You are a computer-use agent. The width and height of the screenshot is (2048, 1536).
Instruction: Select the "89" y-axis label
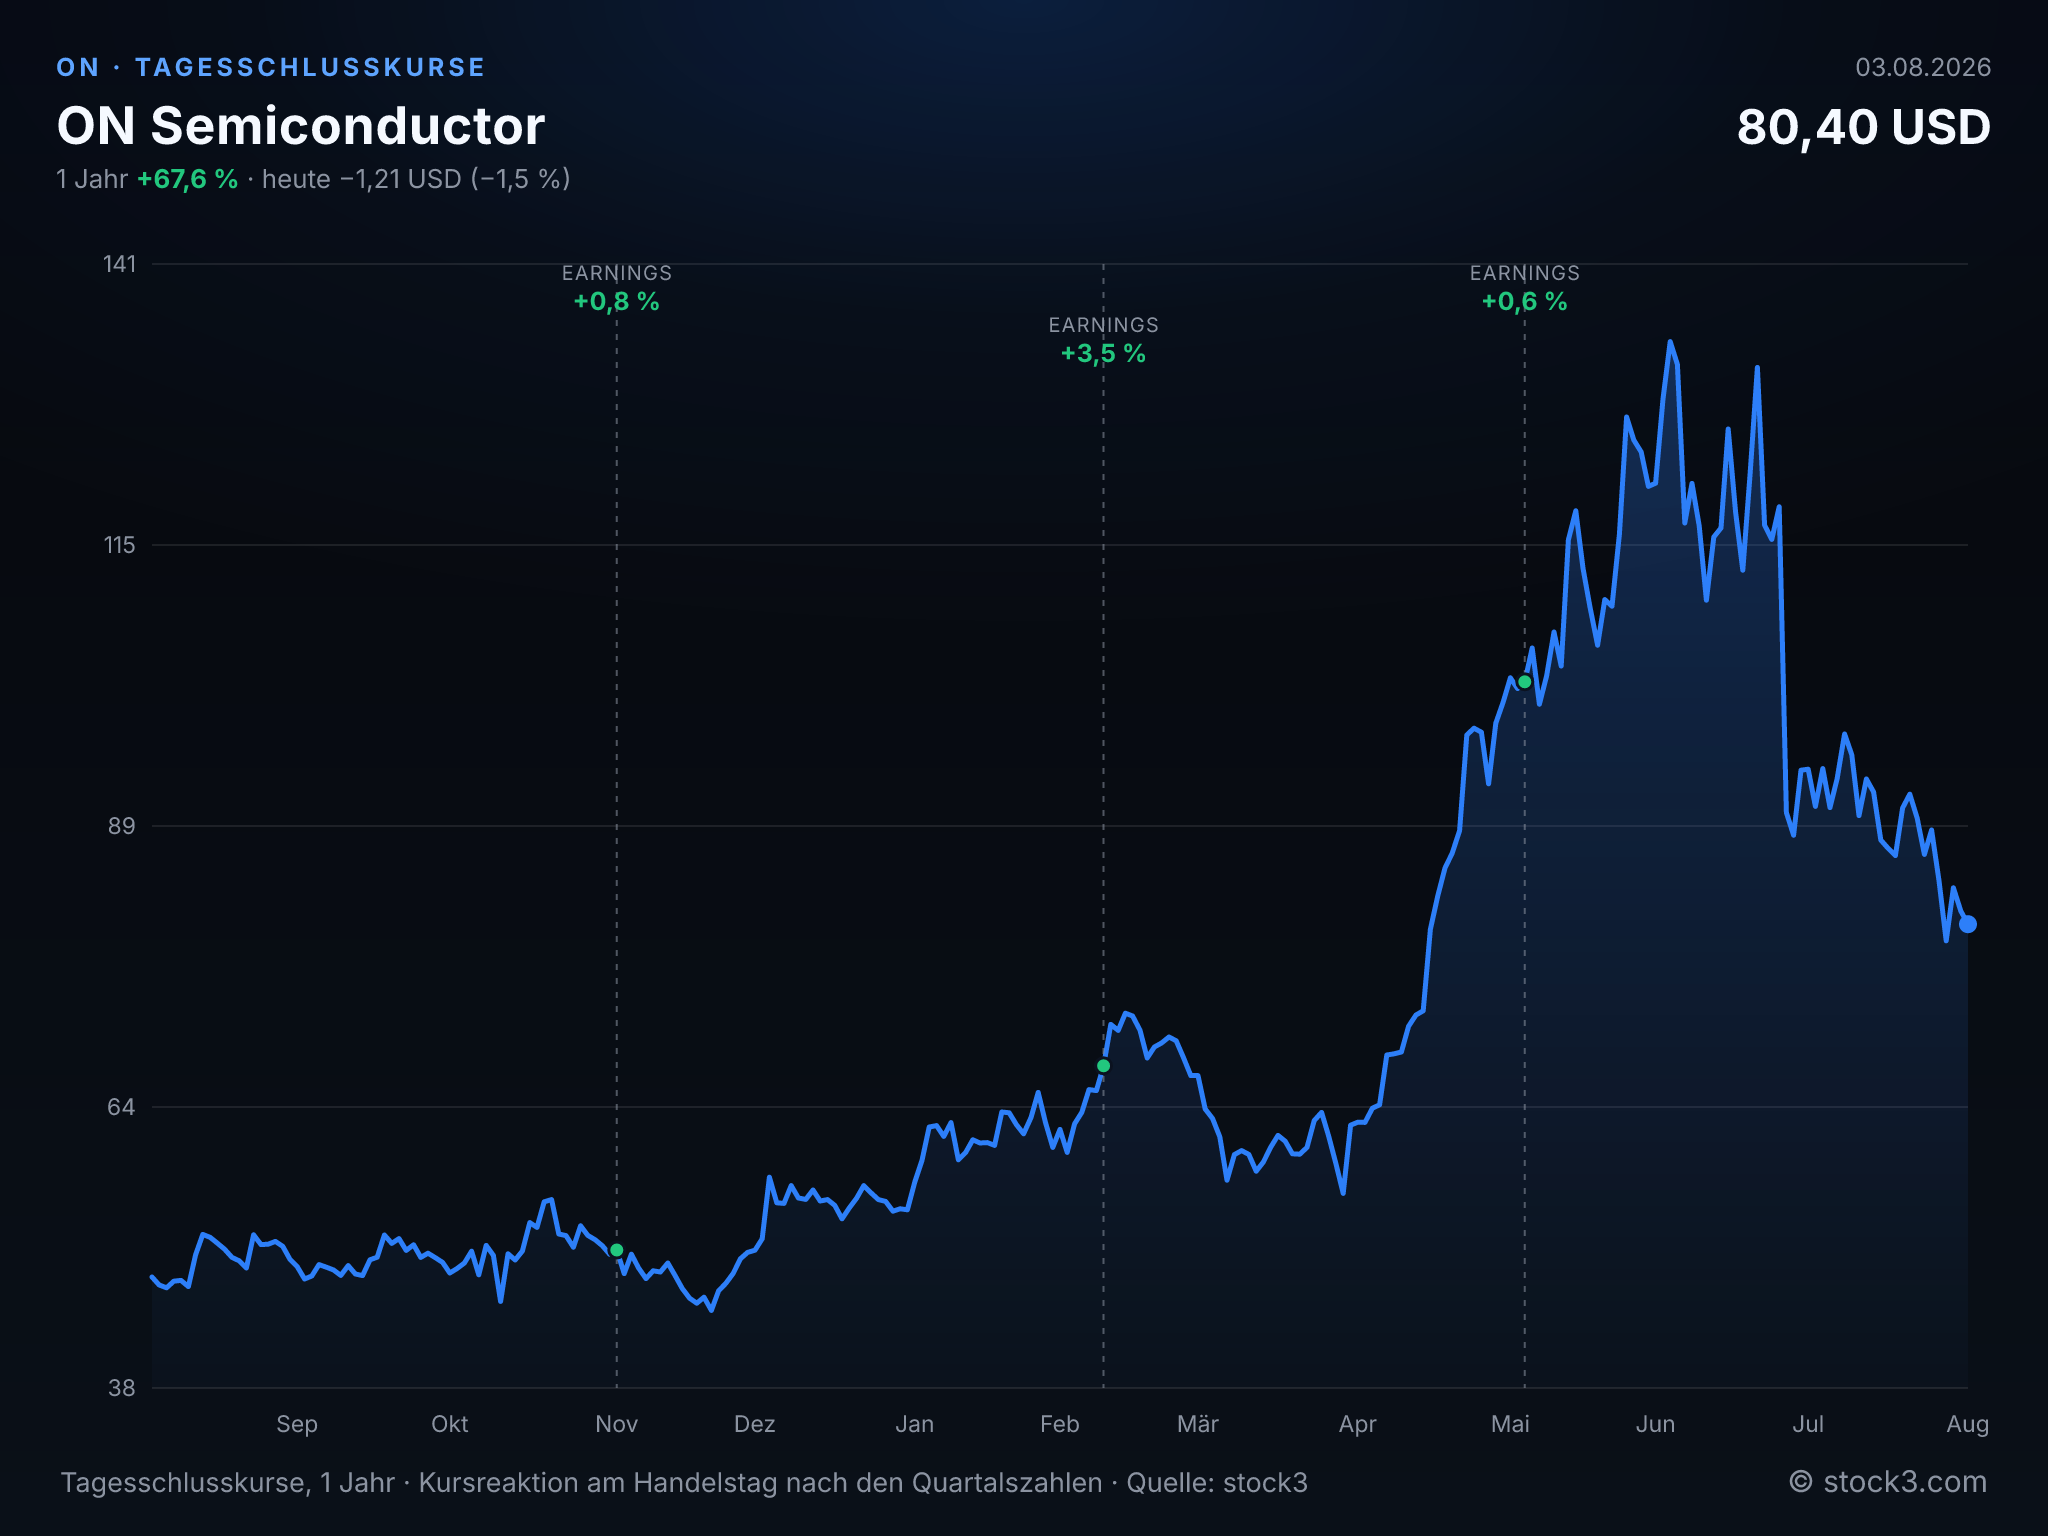click(121, 826)
